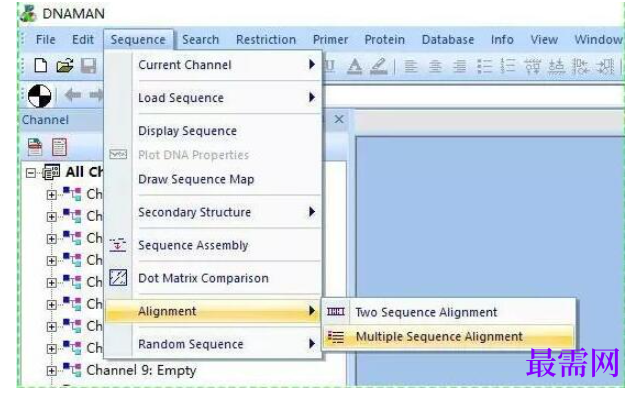
Task: Click the back arrow navigation icon
Action: click(x=72, y=95)
